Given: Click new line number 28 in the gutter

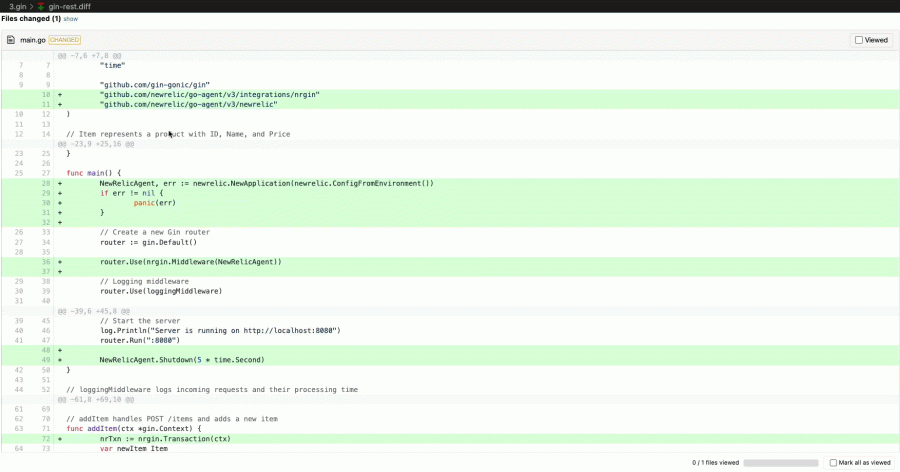Looking at the screenshot, I should pyautogui.click(x=46, y=184).
